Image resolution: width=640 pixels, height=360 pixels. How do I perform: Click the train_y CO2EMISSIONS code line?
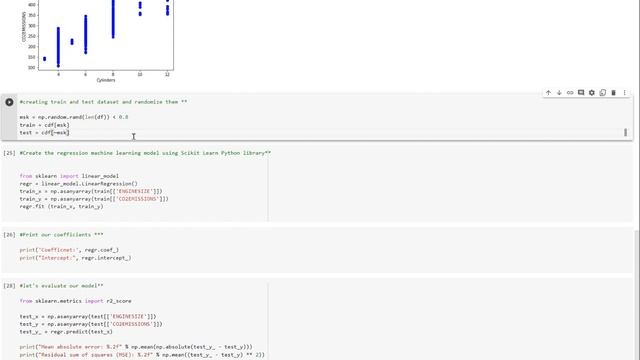point(94,199)
